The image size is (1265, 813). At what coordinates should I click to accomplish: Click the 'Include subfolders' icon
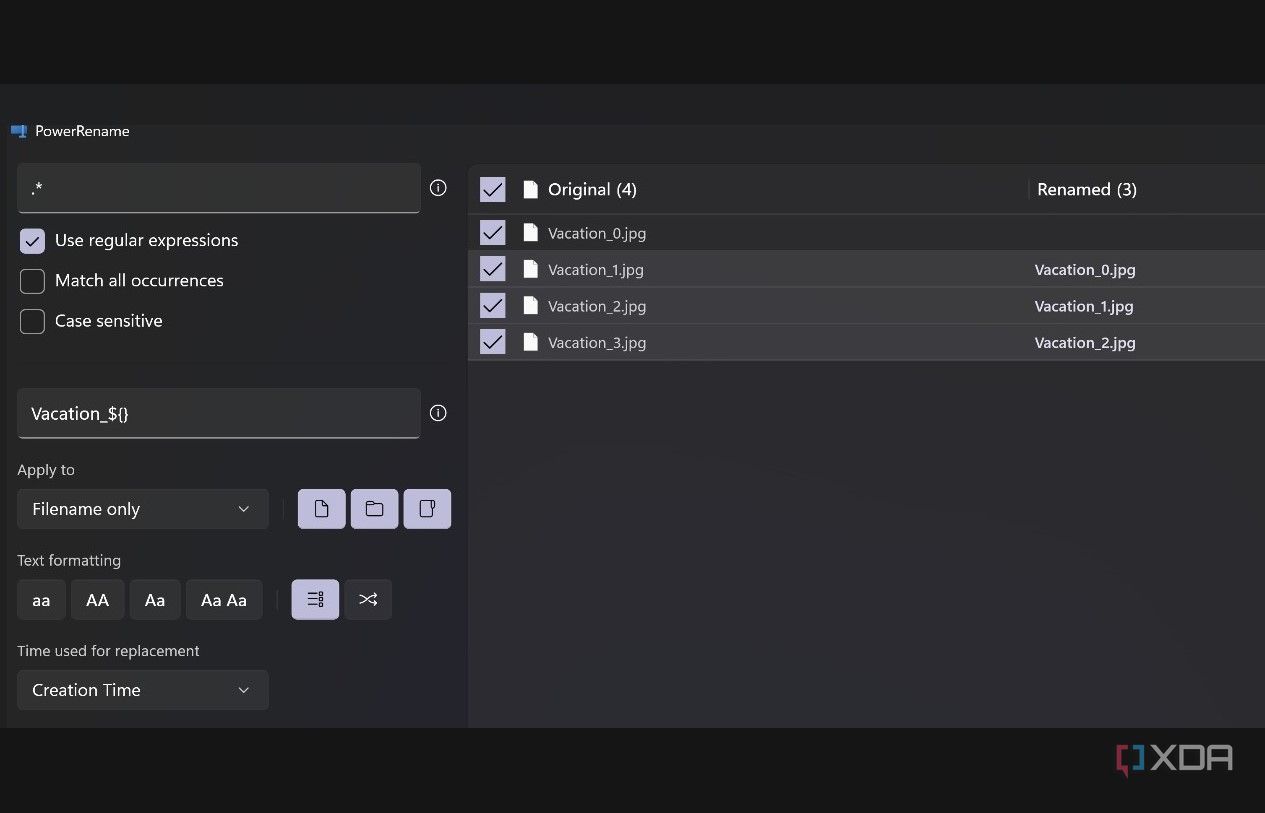click(x=427, y=509)
